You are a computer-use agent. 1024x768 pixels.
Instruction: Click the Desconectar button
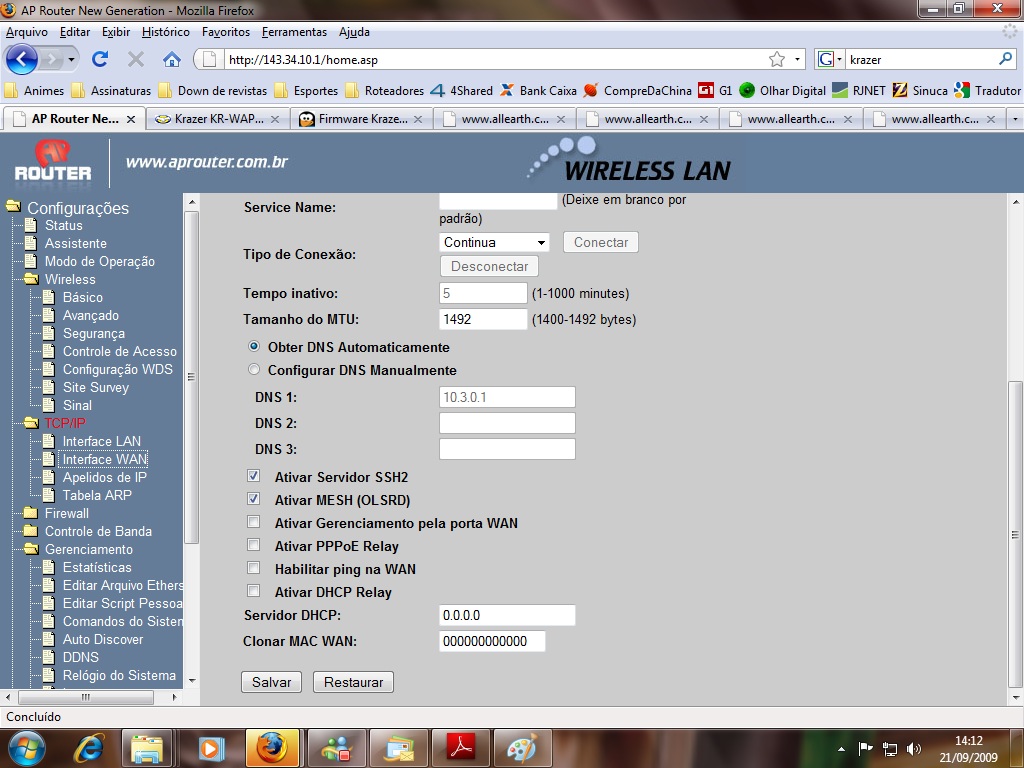pyautogui.click(x=489, y=266)
